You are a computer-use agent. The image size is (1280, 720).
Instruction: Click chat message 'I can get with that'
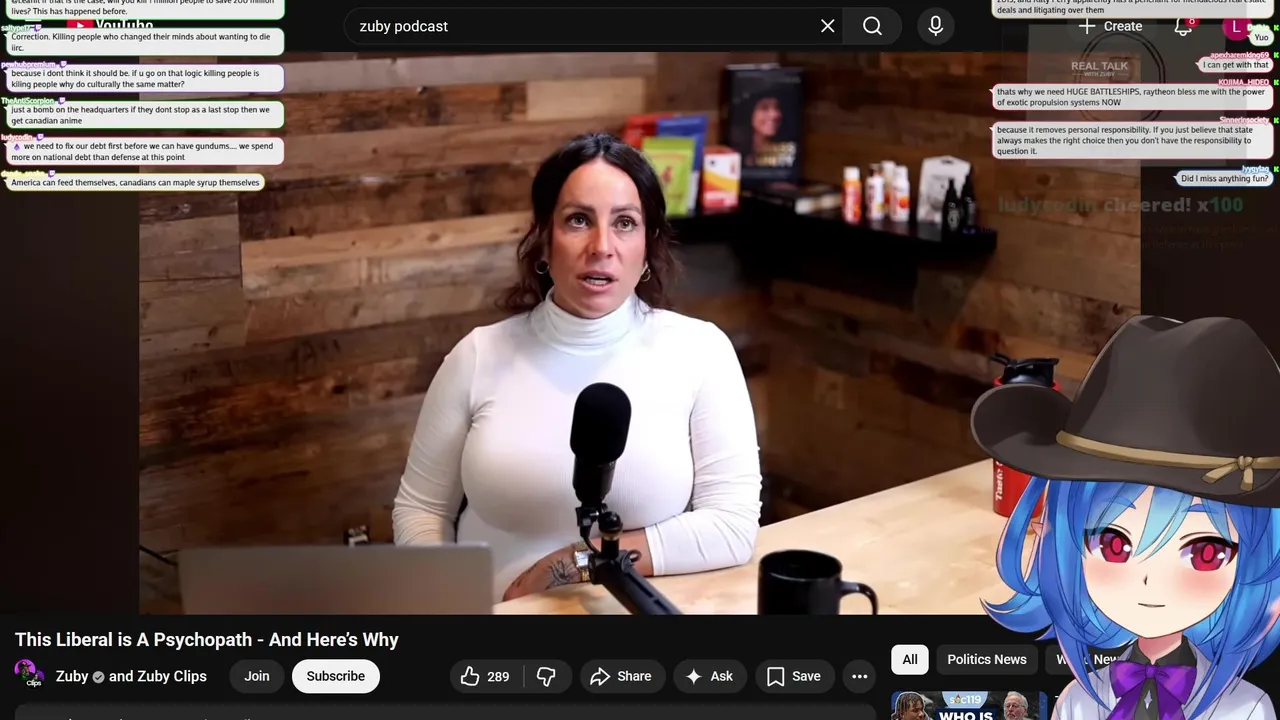[x=1236, y=65]
